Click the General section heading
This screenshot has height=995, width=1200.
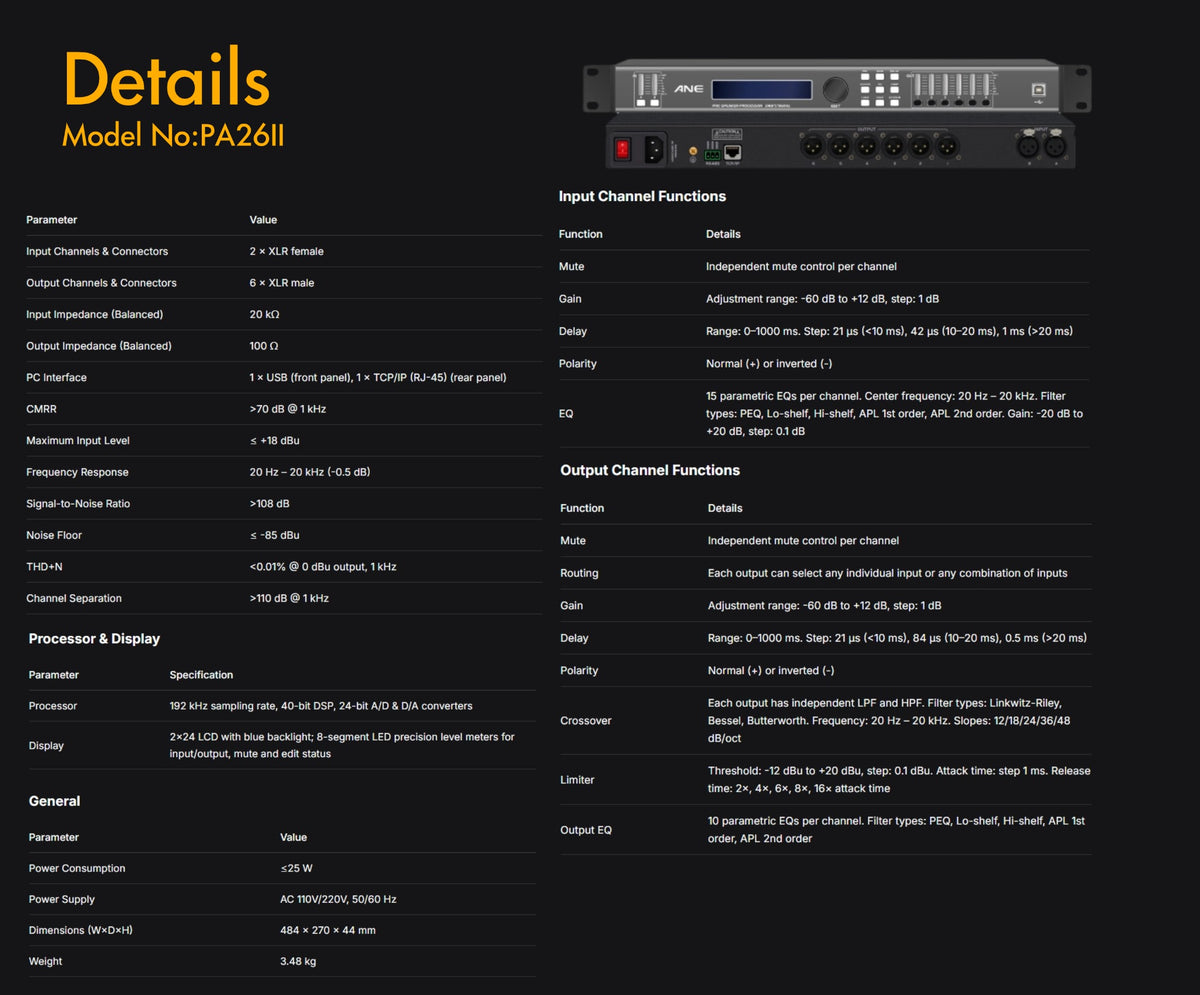coord(54,801)
